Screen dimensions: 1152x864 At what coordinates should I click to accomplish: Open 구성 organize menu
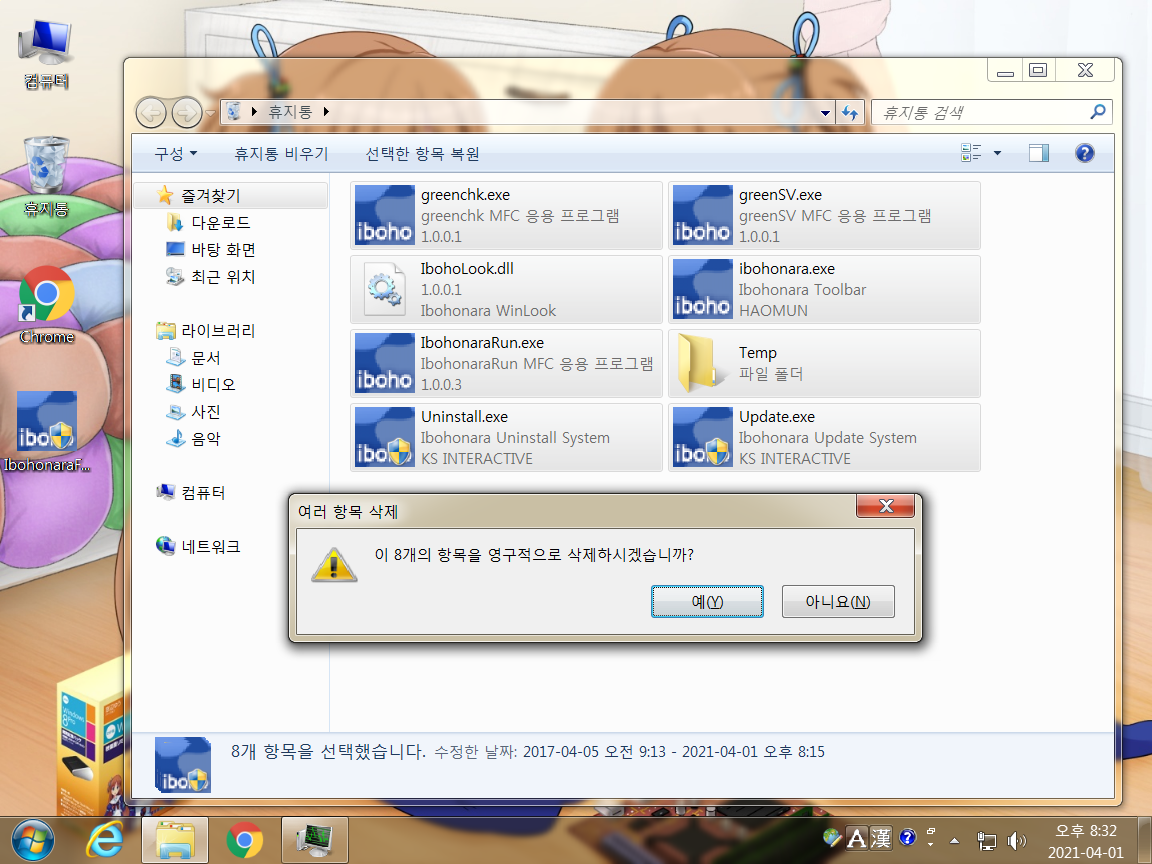point(176,154)
